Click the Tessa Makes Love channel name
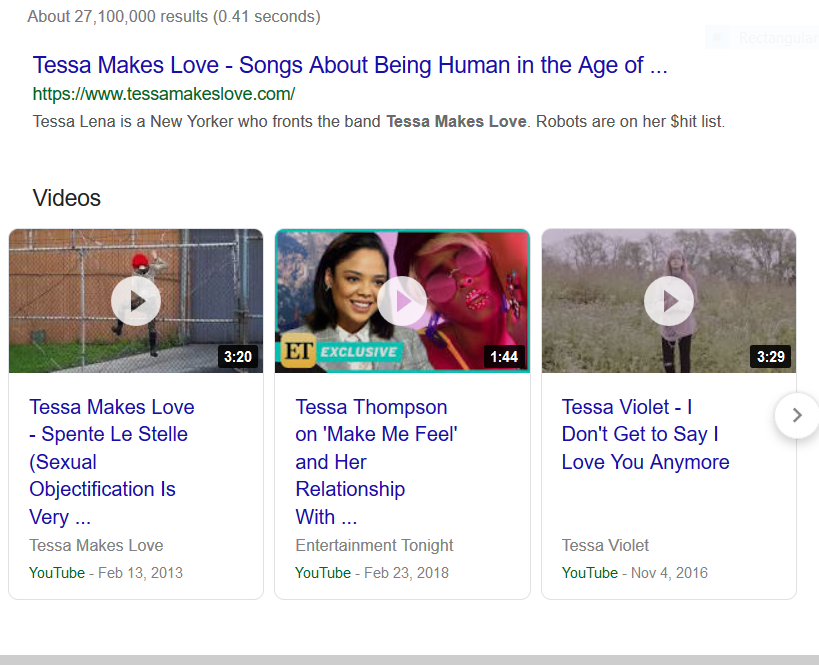 tap(96, 545)
